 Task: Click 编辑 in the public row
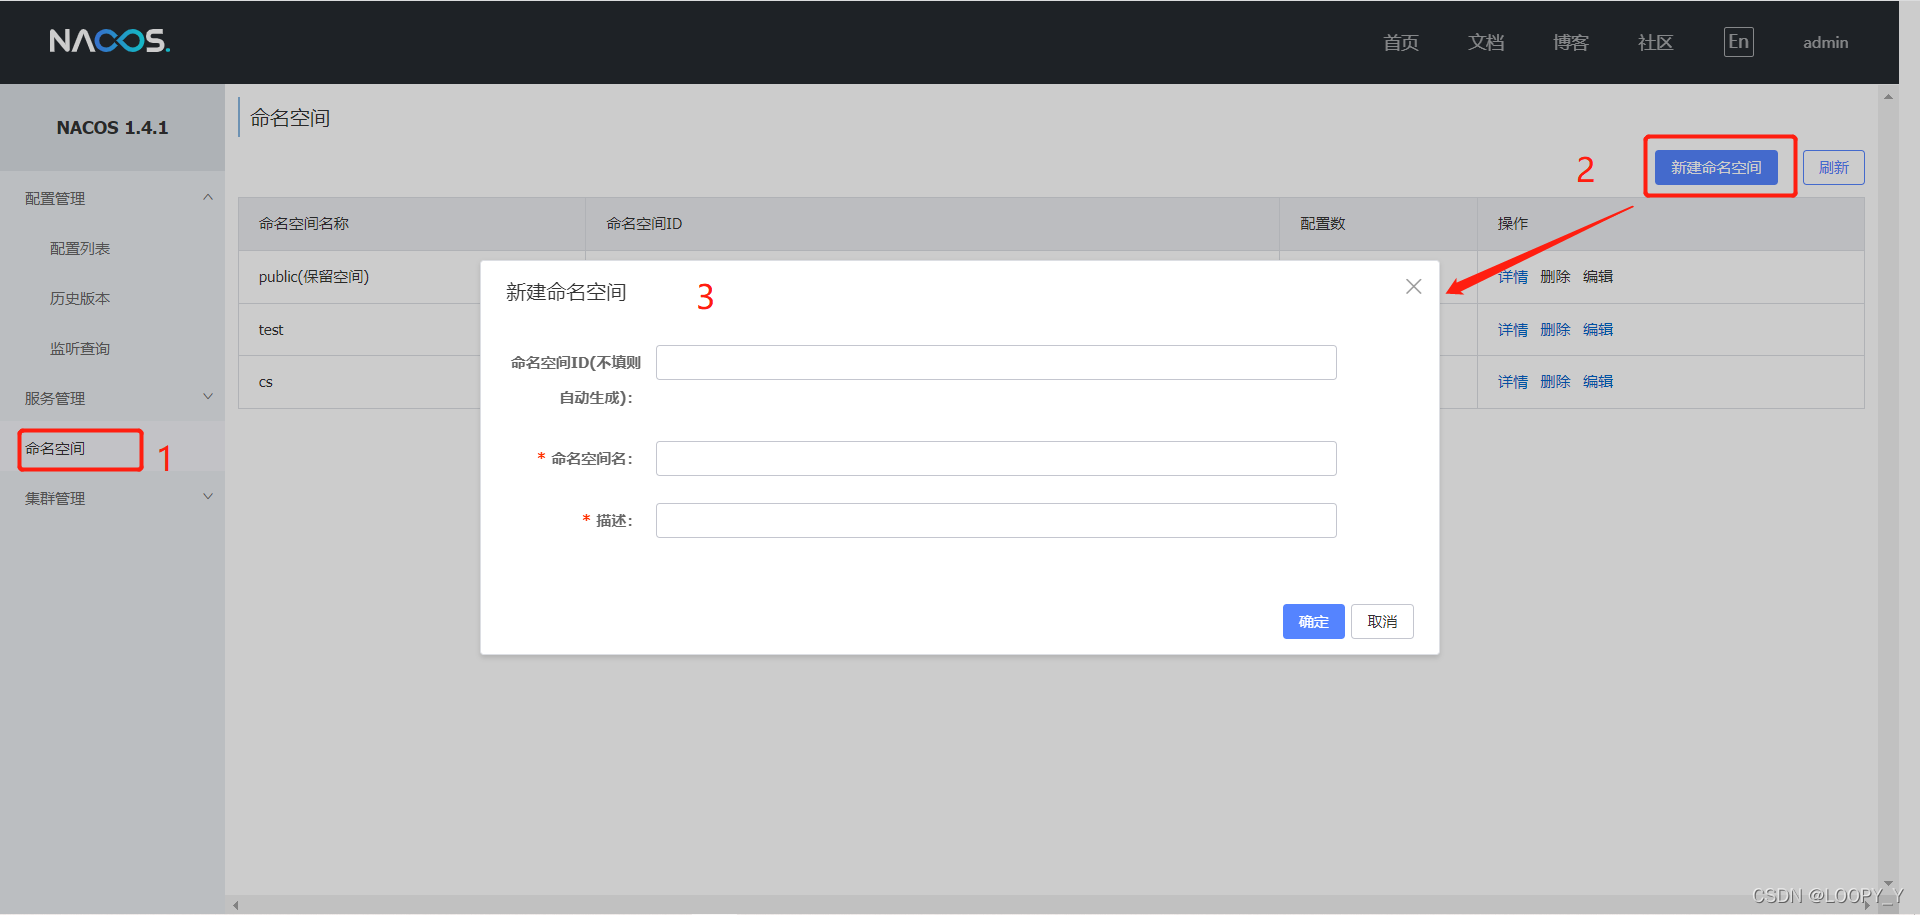tap(1598, 277)
